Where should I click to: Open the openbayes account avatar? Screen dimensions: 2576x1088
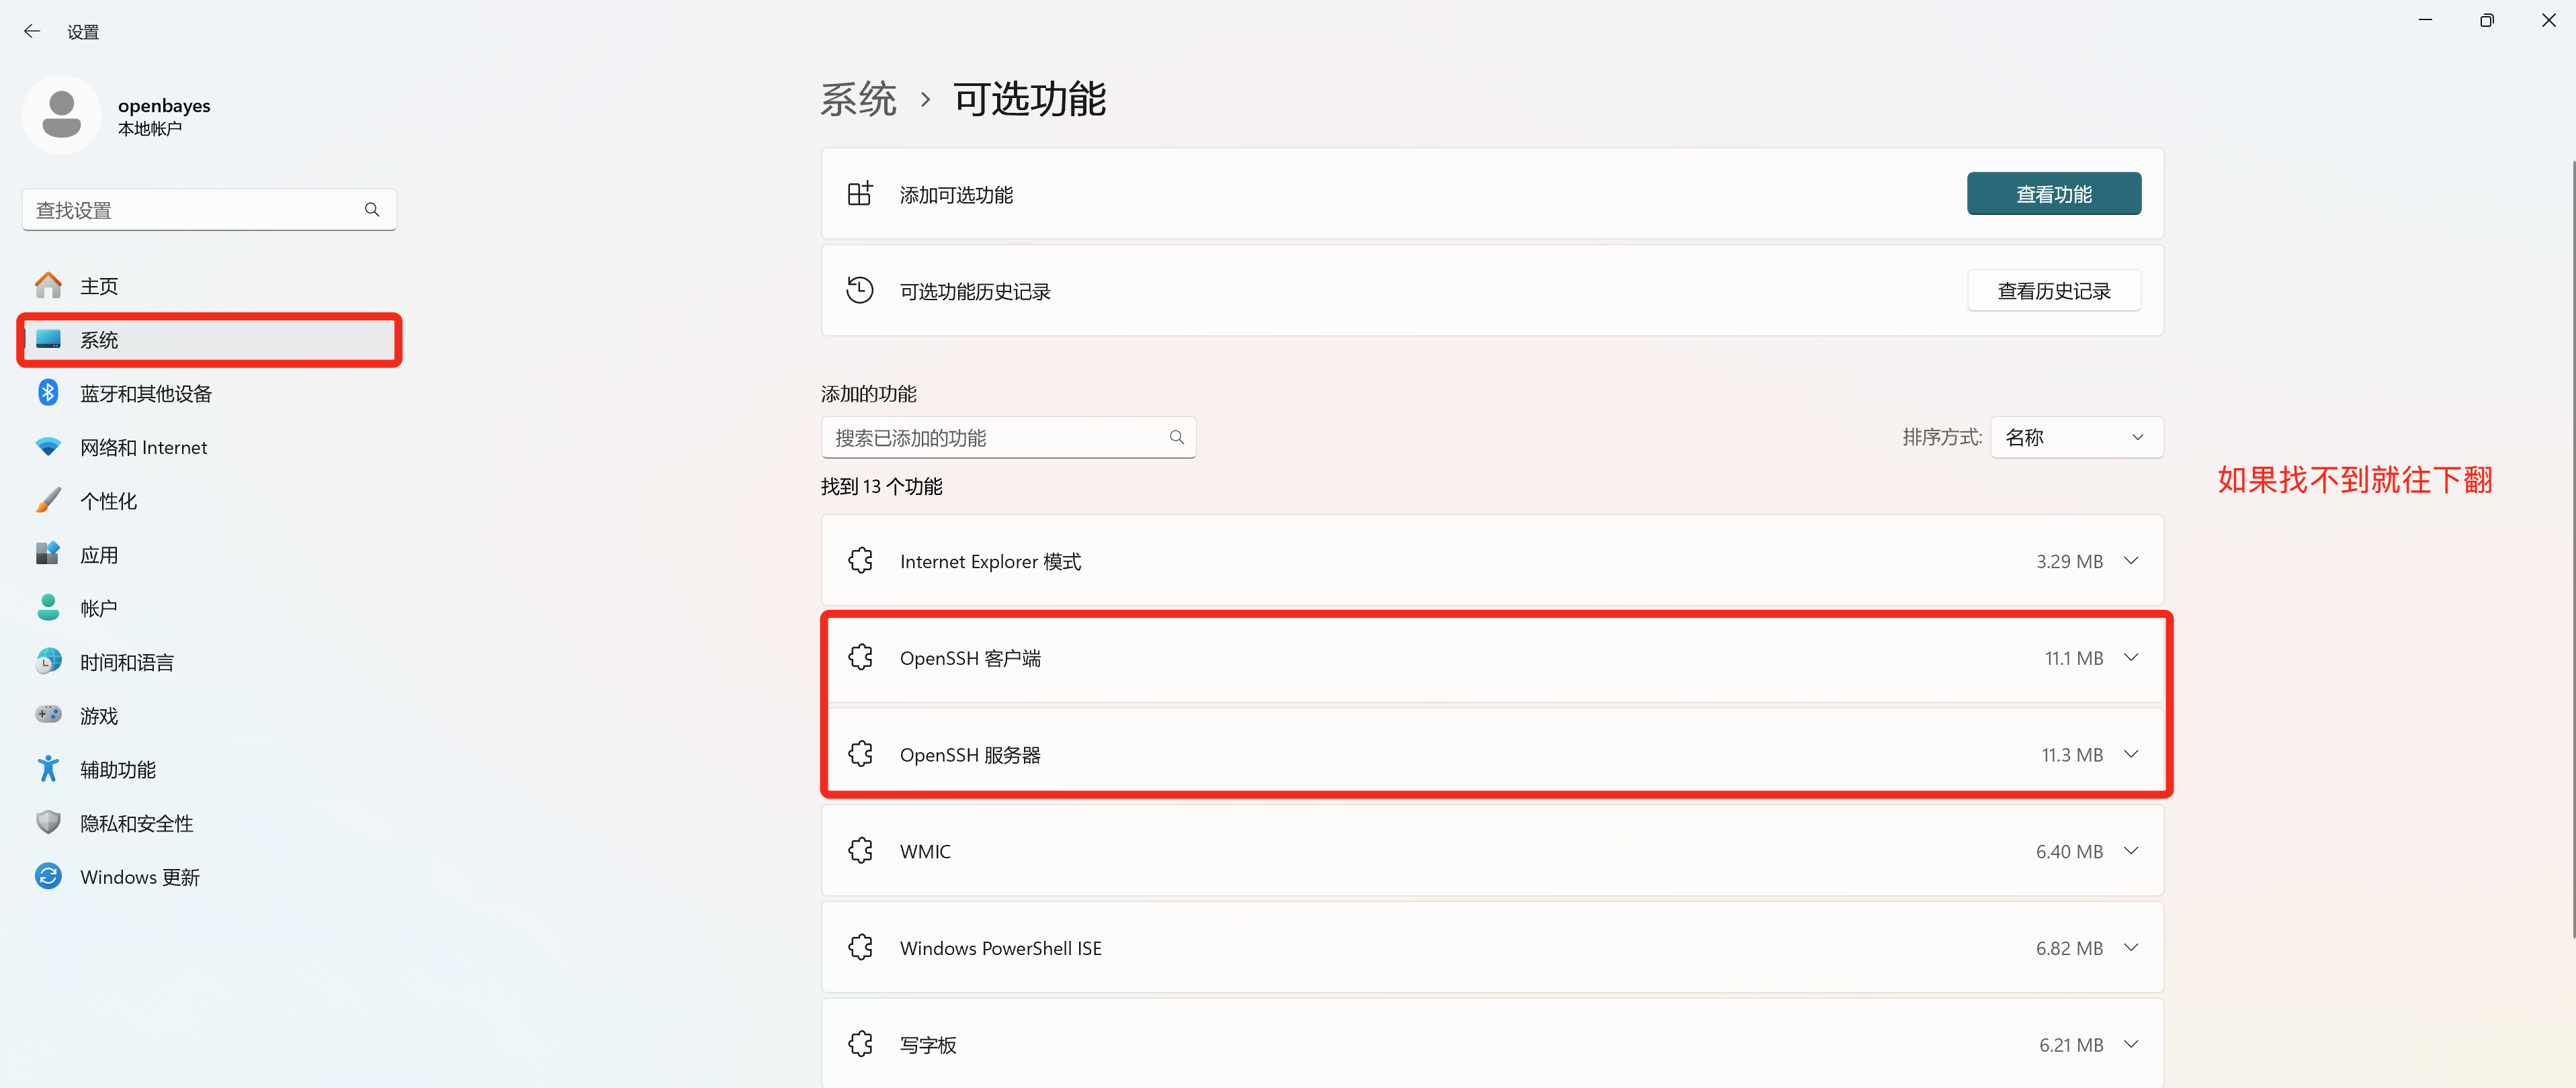(x=62, y=115)
